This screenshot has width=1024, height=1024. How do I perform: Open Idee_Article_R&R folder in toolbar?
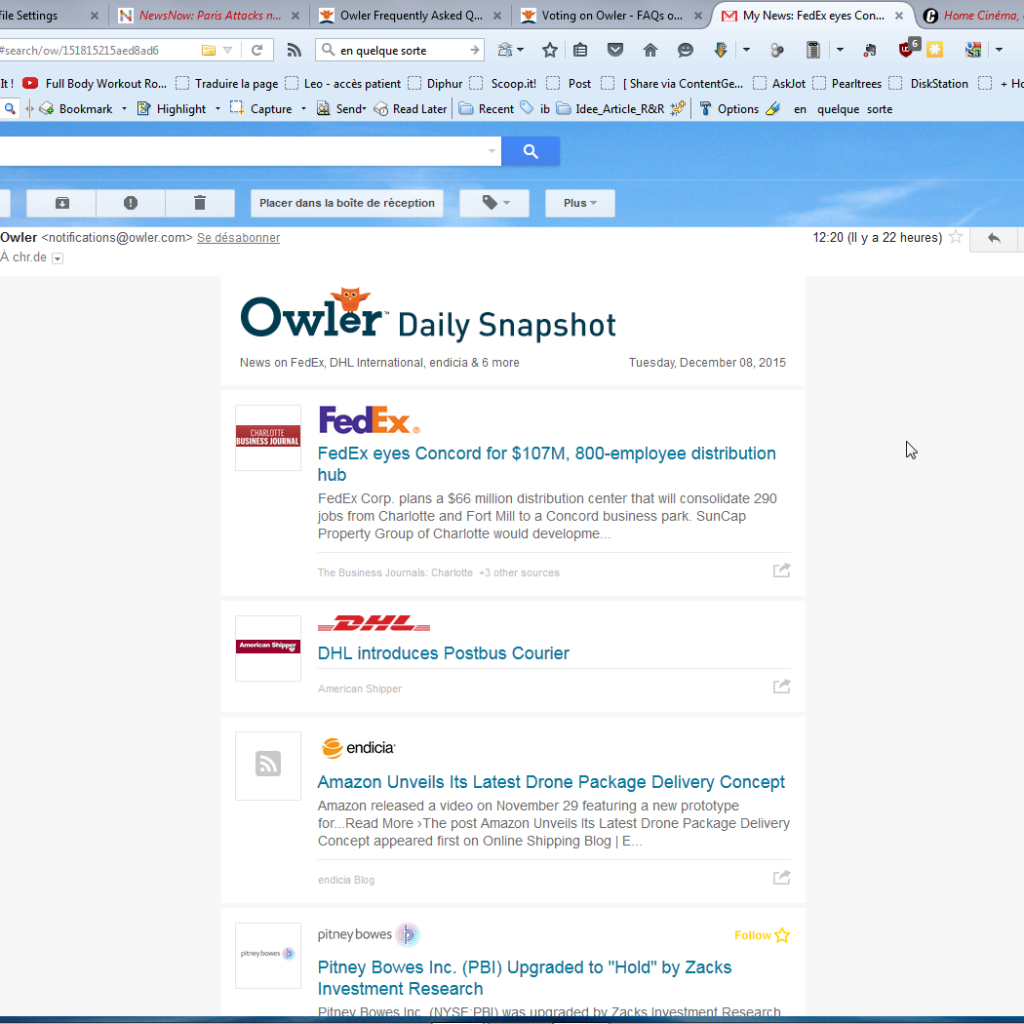tap(611, 109)
